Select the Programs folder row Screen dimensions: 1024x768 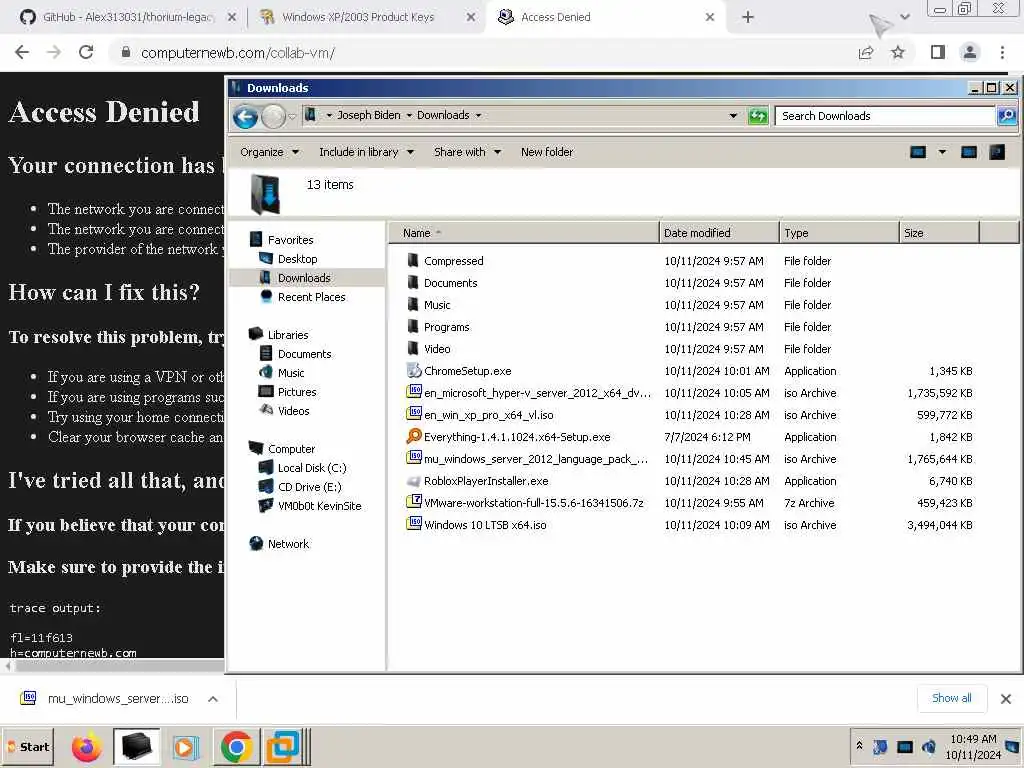(x=689, y=327)
